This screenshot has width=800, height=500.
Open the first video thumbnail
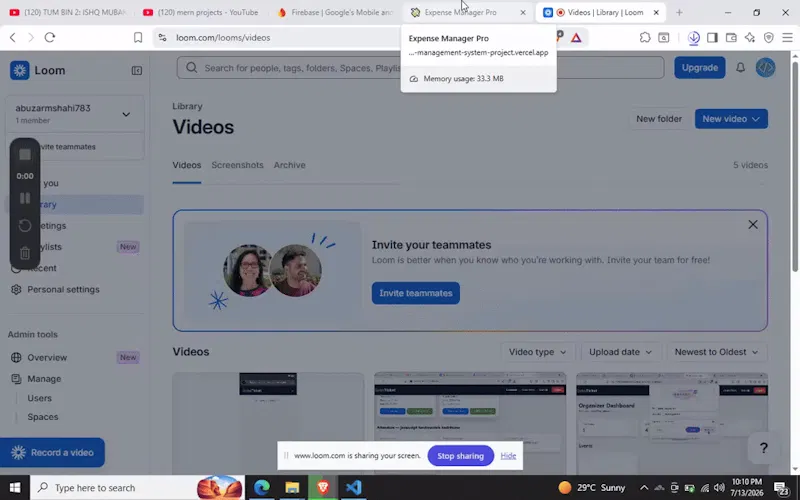tap(268, 423)
